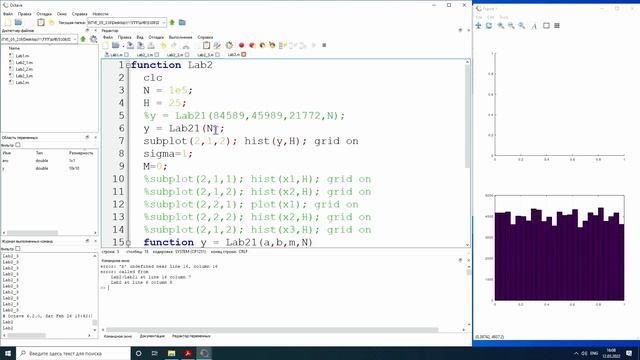Screen dimensions: 640x360
Task: Open file browser path dropdown
Action: pyautogui.click(x=75, y=39)
